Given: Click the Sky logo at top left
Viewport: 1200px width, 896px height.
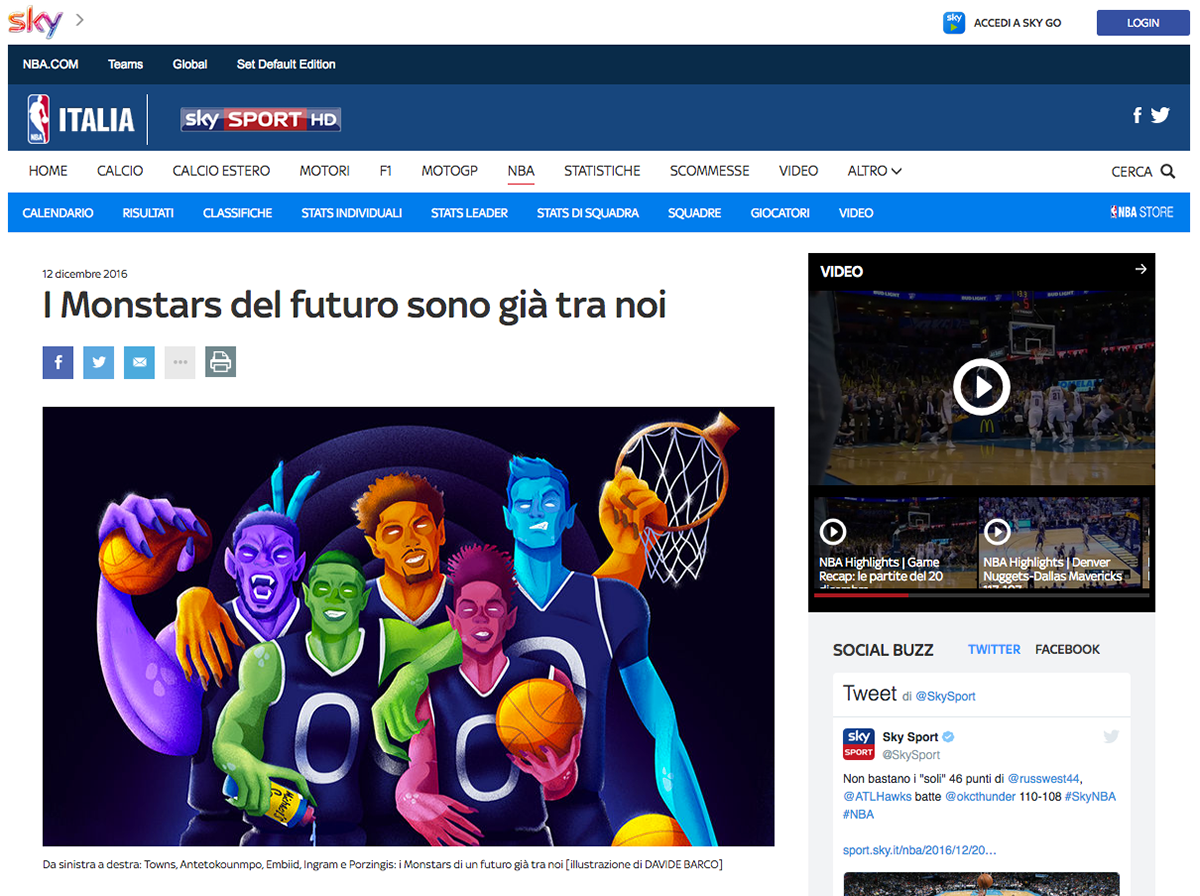Looking at the screenshot, I should [x=36, y=21].
